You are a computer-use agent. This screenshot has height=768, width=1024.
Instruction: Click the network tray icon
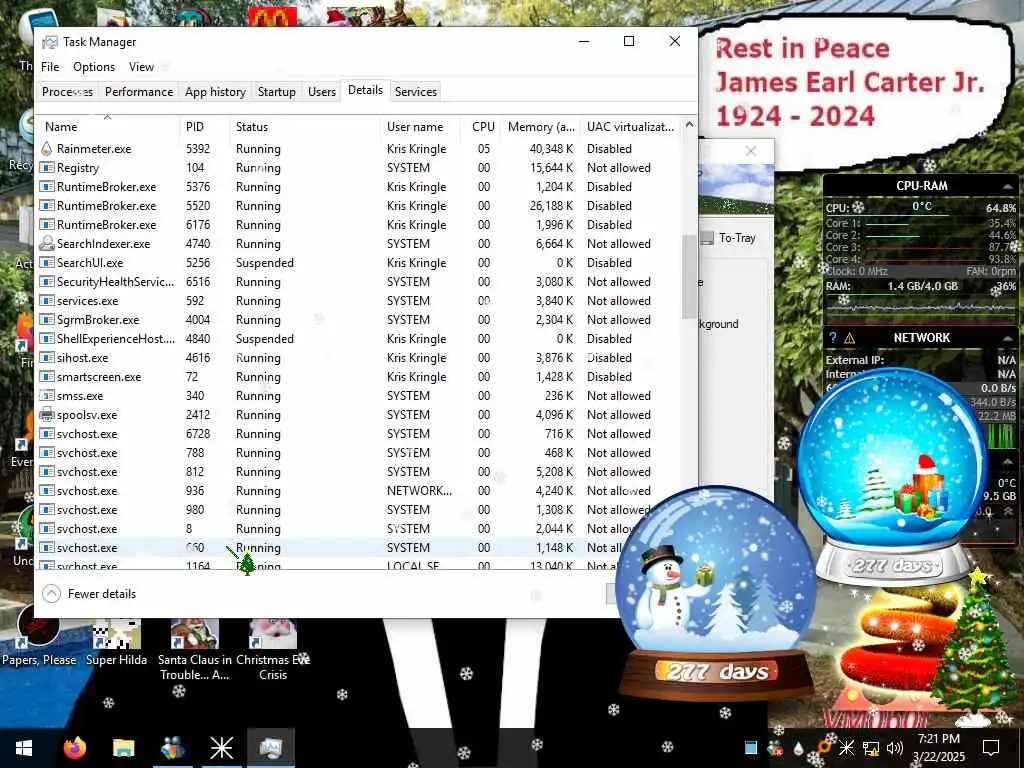pos(871,748)
